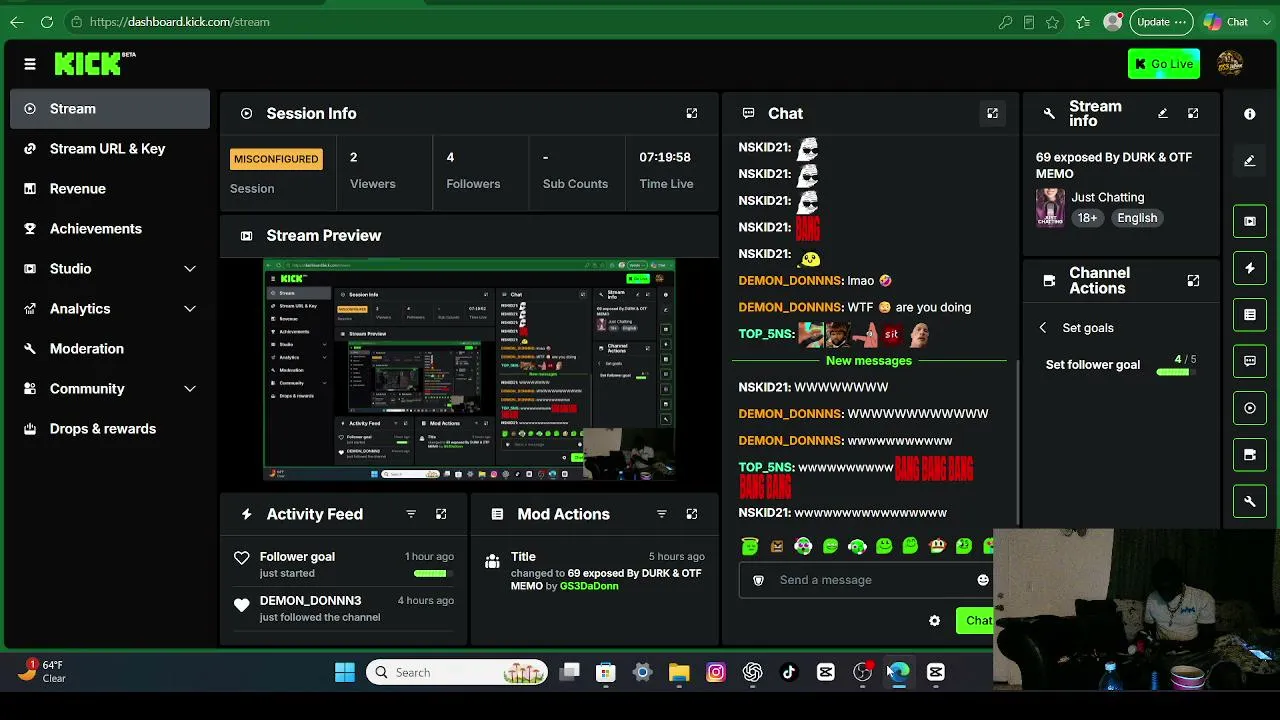Screen dimensions: 1280x720
Task: Open chat settings gear icon
Action: coord(934,621)
